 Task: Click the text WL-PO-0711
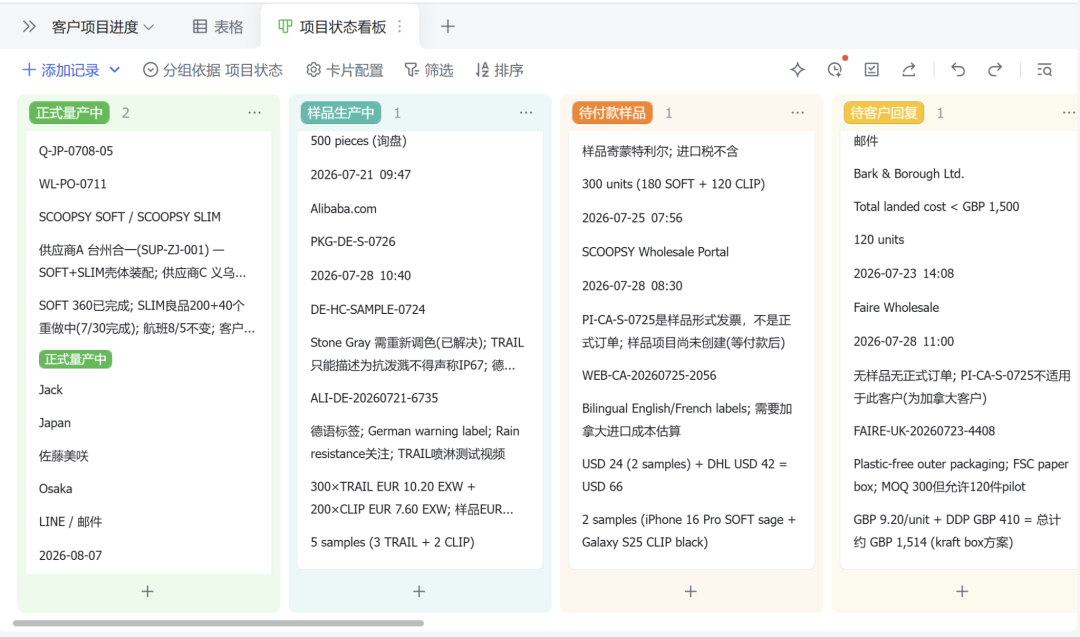pos(72,184)
